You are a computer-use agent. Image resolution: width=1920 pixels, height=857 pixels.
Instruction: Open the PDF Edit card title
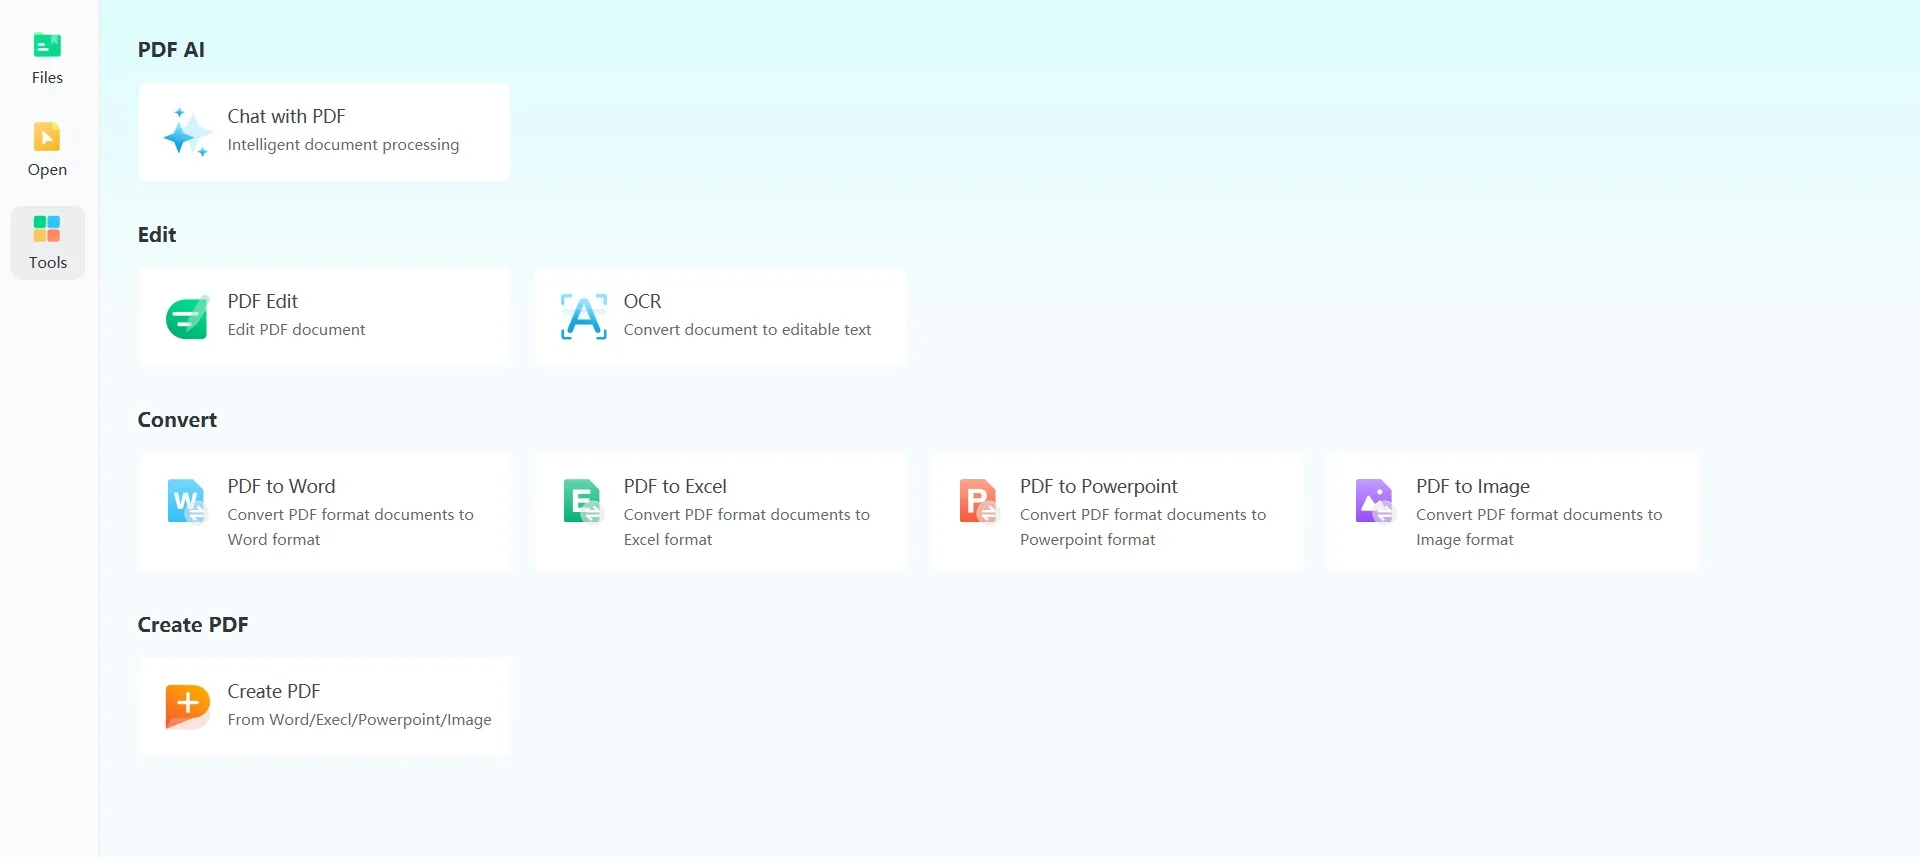coord(262,301)
